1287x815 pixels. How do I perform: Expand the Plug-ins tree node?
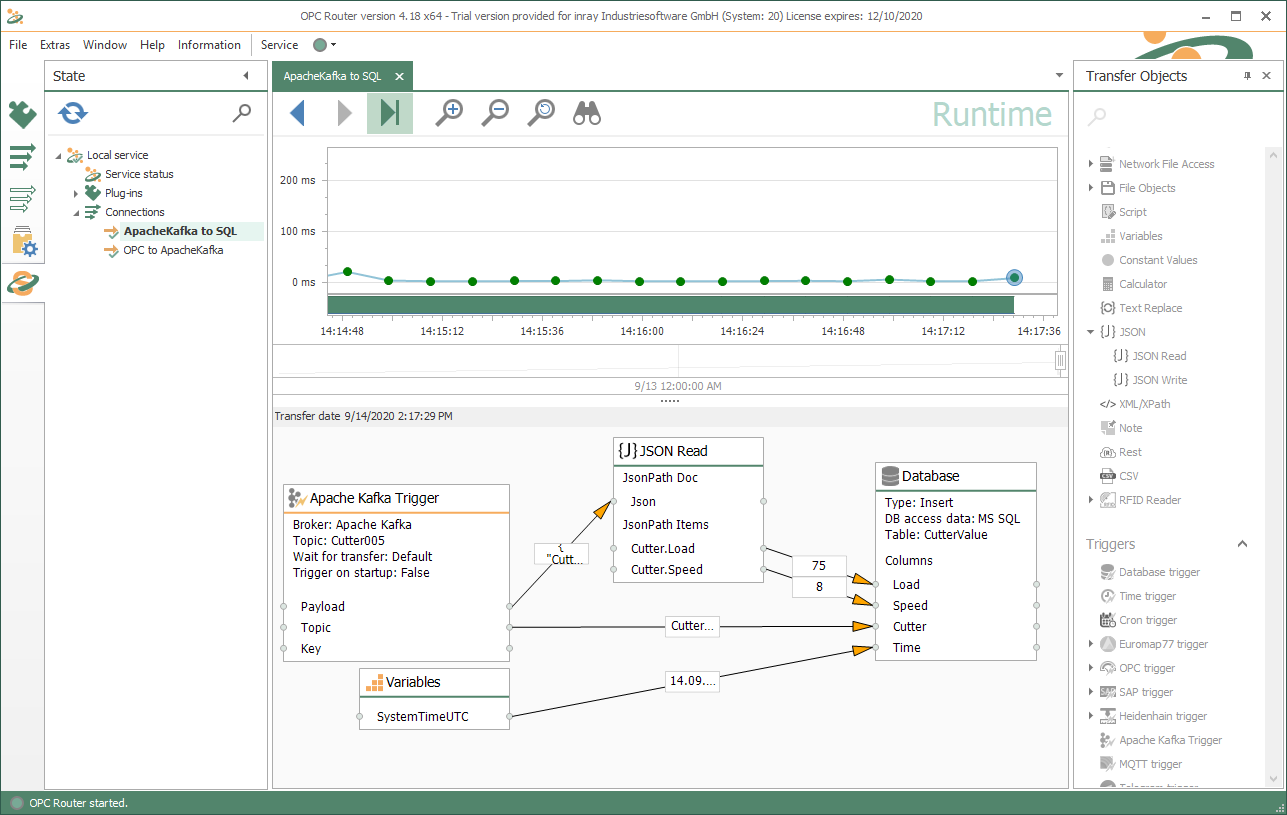tap(76, 193)
